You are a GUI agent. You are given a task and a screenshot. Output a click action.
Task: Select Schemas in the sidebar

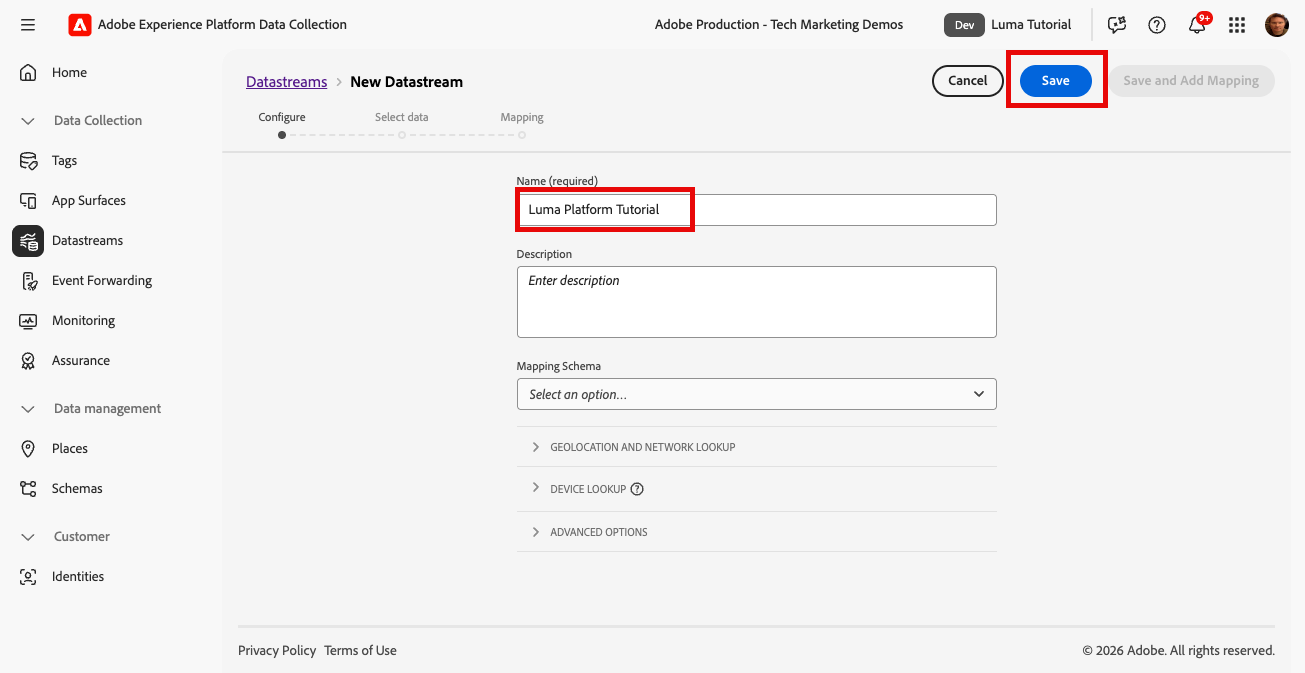pyautogui.click(x=77, y=489)
